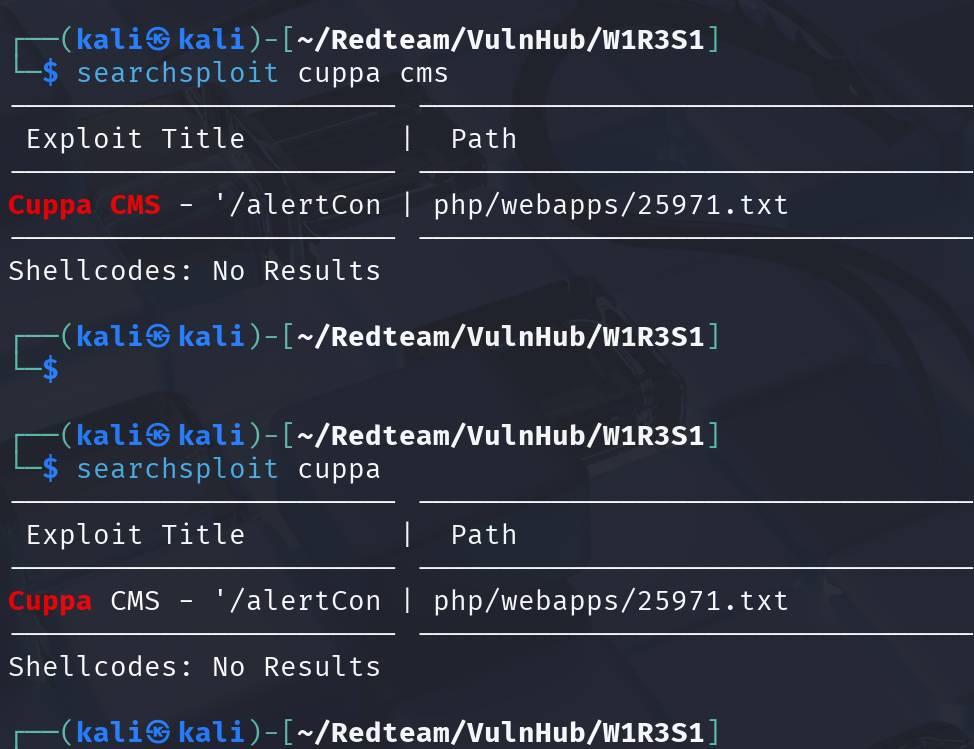974x749 pixels.
Task: Click the 'php/webapps/25971.txt' path in the second table
Action: pyautogui.click(x=611, y=601)
